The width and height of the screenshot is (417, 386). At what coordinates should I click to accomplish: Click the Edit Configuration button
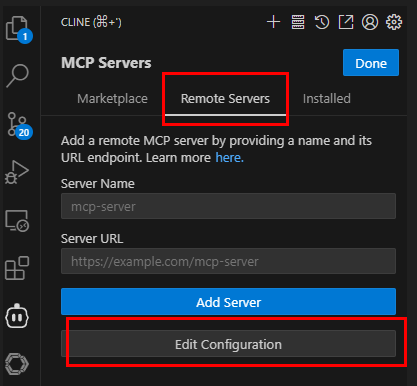click(x=228, y=344)
